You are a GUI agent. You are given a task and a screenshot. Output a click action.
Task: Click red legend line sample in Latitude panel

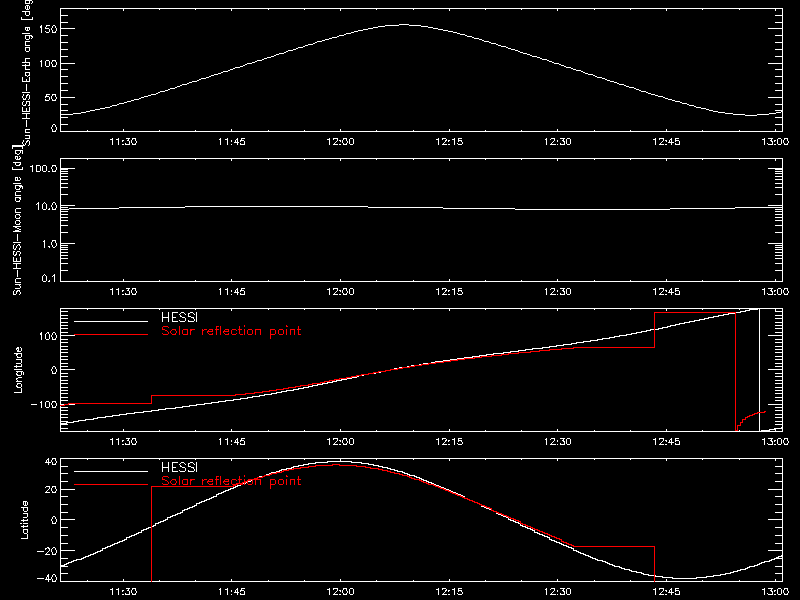point(111,485)
